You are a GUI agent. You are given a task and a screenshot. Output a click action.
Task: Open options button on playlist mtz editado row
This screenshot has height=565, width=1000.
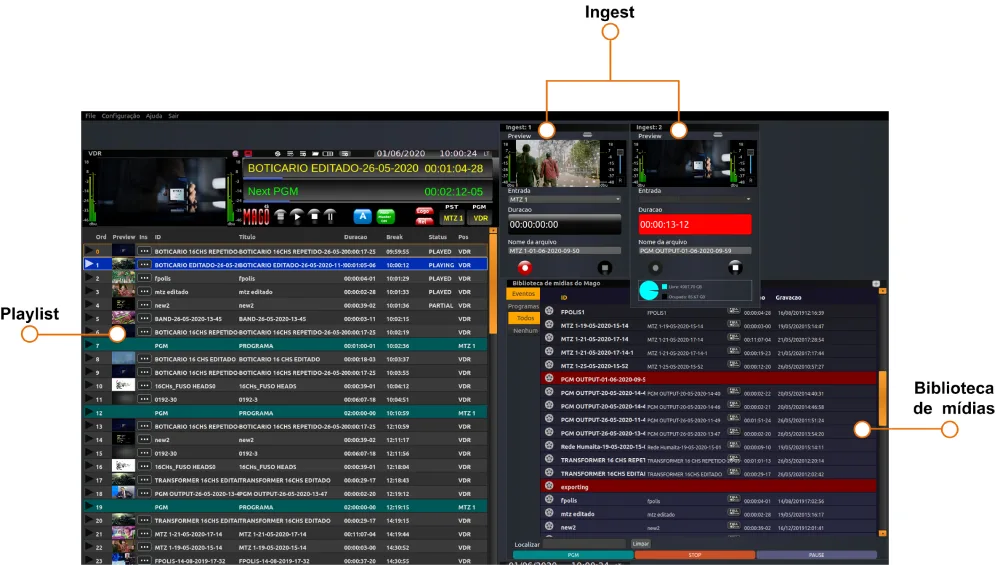145,291
